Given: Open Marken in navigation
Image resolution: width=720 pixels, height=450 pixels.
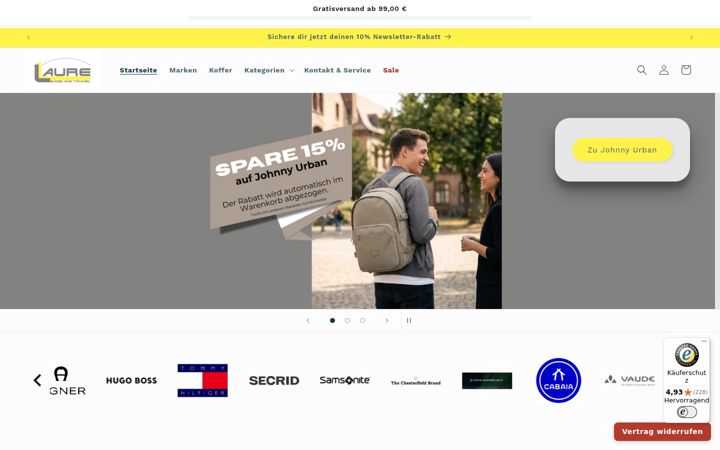Looking at the screenshot, I should click(183, 70).
